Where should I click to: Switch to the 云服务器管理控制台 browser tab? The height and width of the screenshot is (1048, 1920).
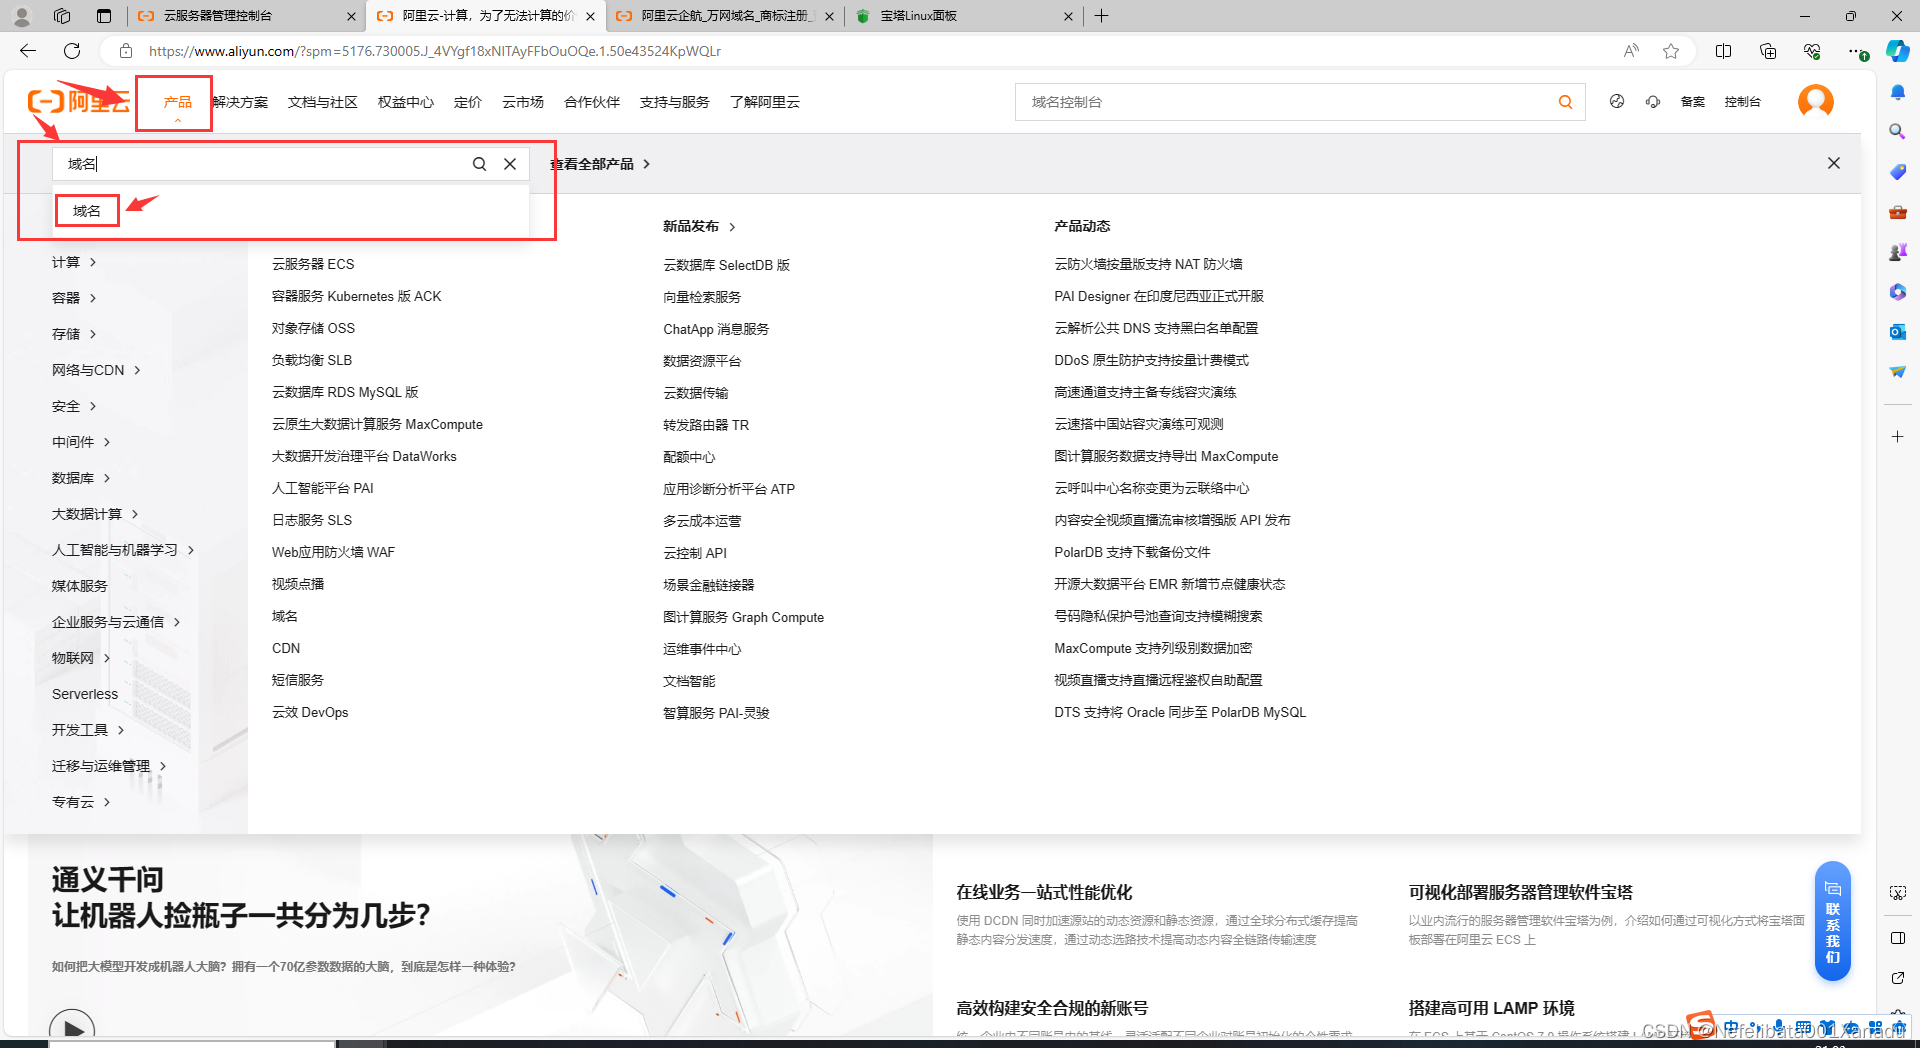coord(245,16)
